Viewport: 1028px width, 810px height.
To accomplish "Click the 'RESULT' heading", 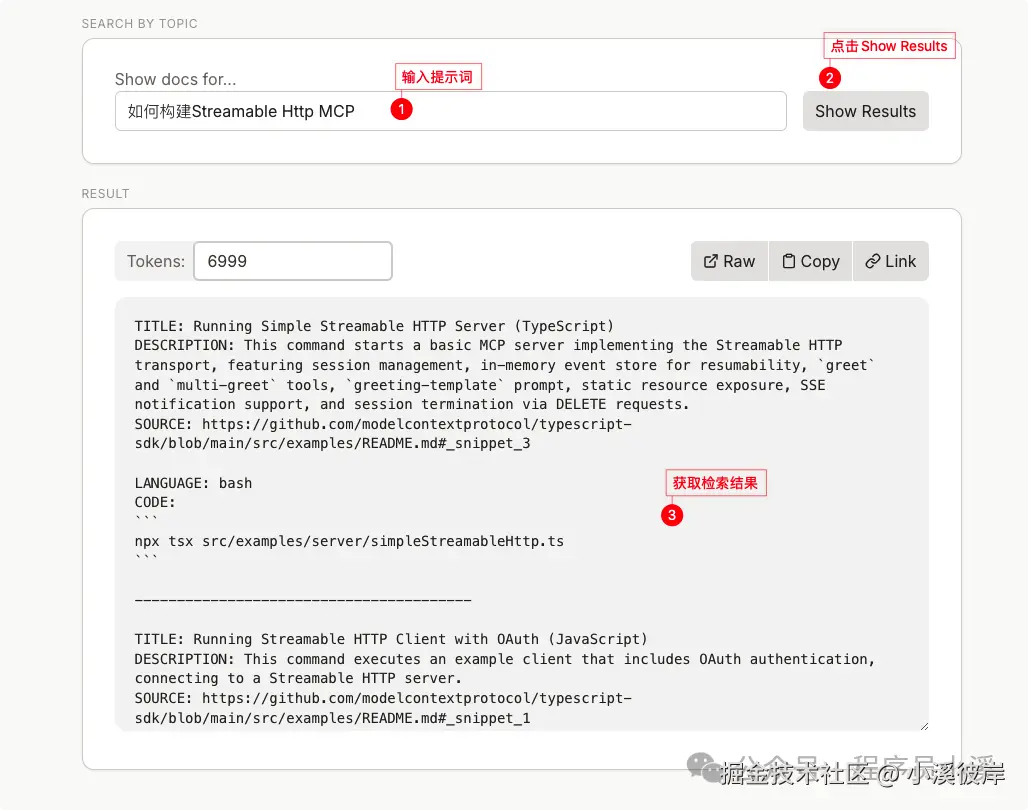I will 106,193.
